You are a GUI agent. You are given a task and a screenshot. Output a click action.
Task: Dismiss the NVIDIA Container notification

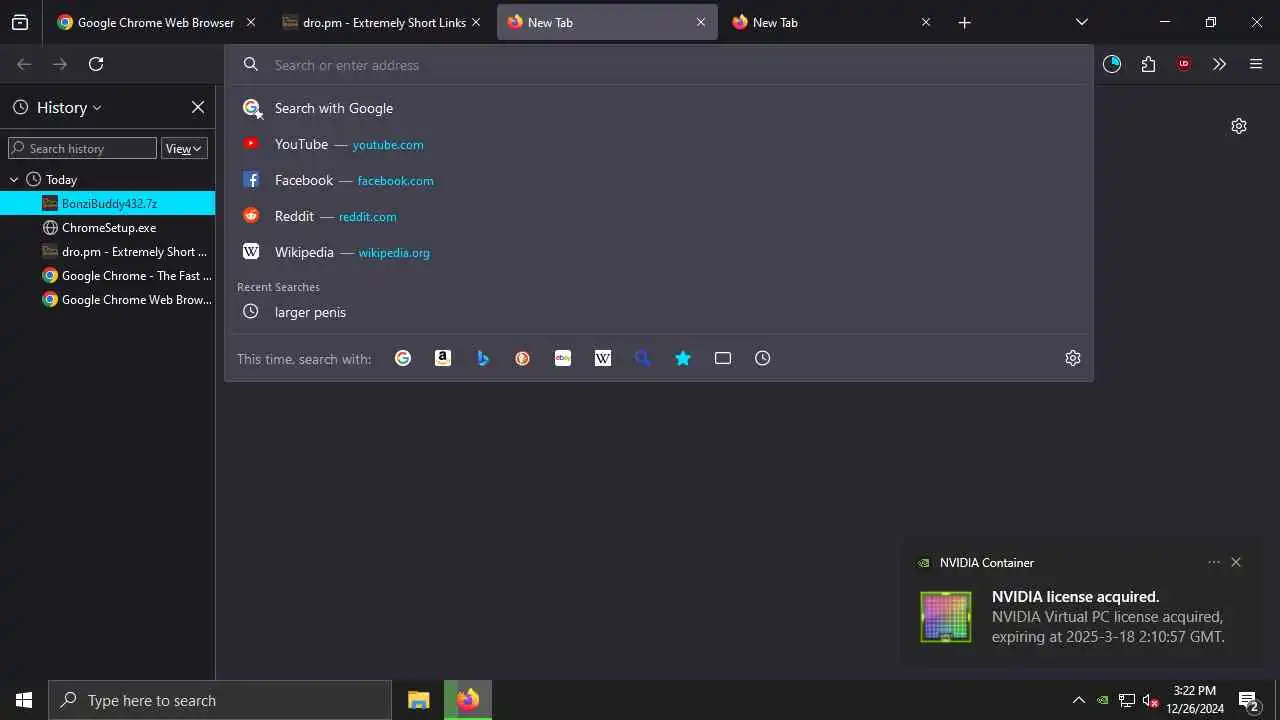point(1236,562)
